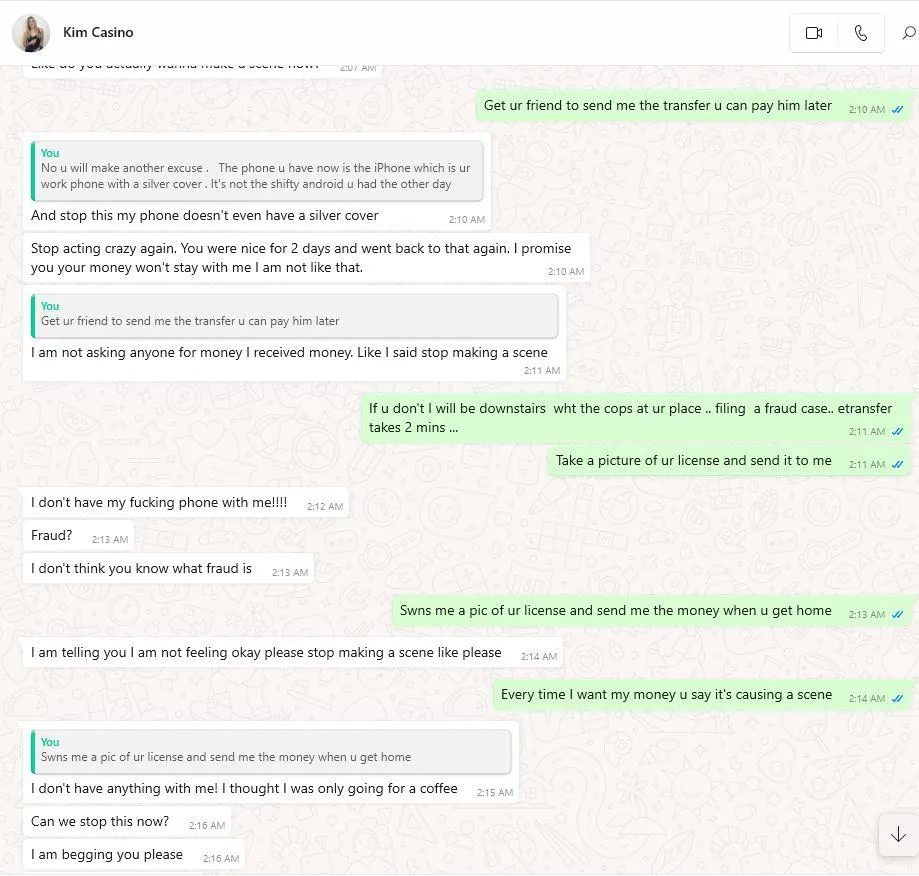The width and height of the screenshot is (919, 876).
Task: Click message 'I don't have my fucking phone'
Action: click(x=186, y=503)
